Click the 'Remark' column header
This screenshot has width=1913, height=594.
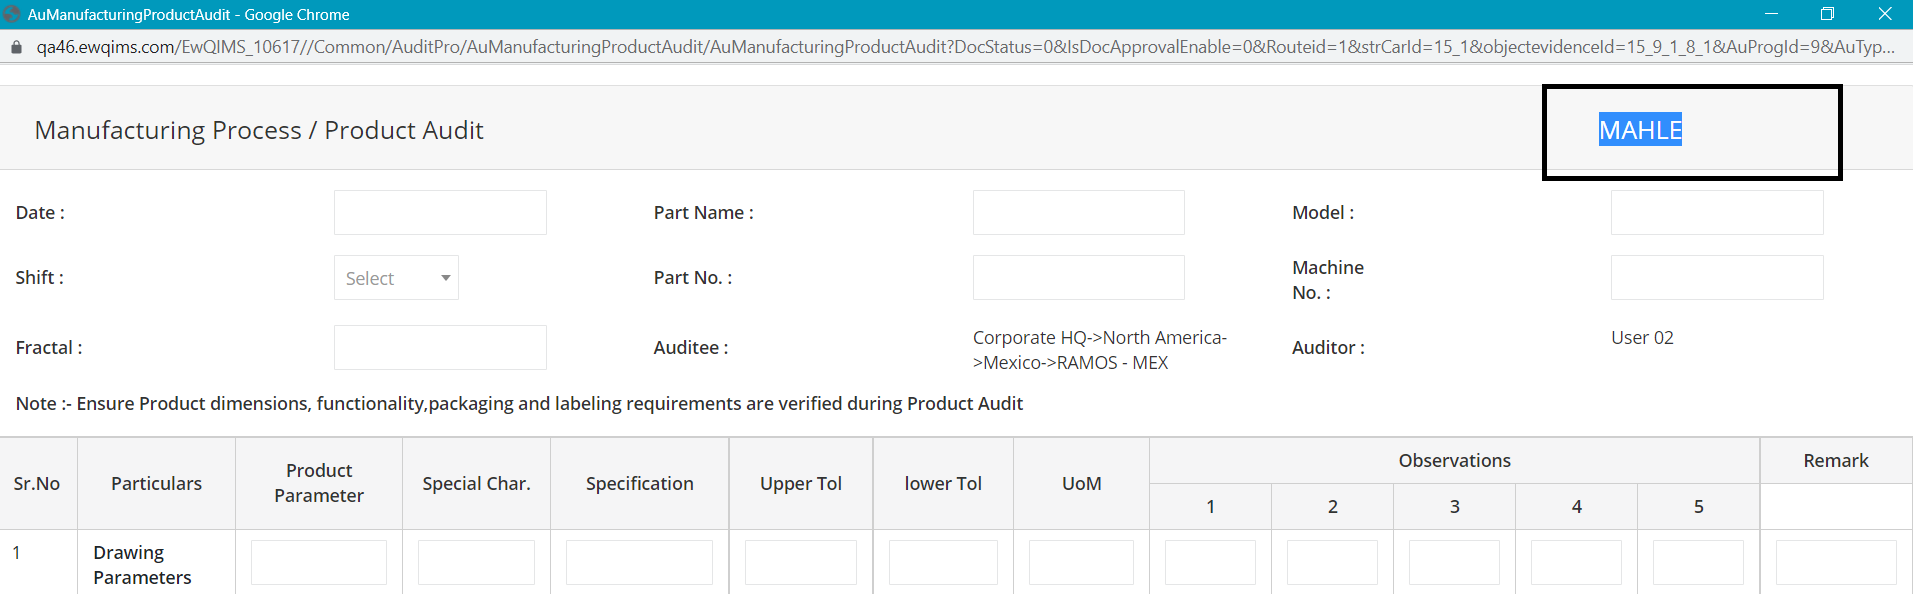pyautogui.click(x=1836, y=460)
